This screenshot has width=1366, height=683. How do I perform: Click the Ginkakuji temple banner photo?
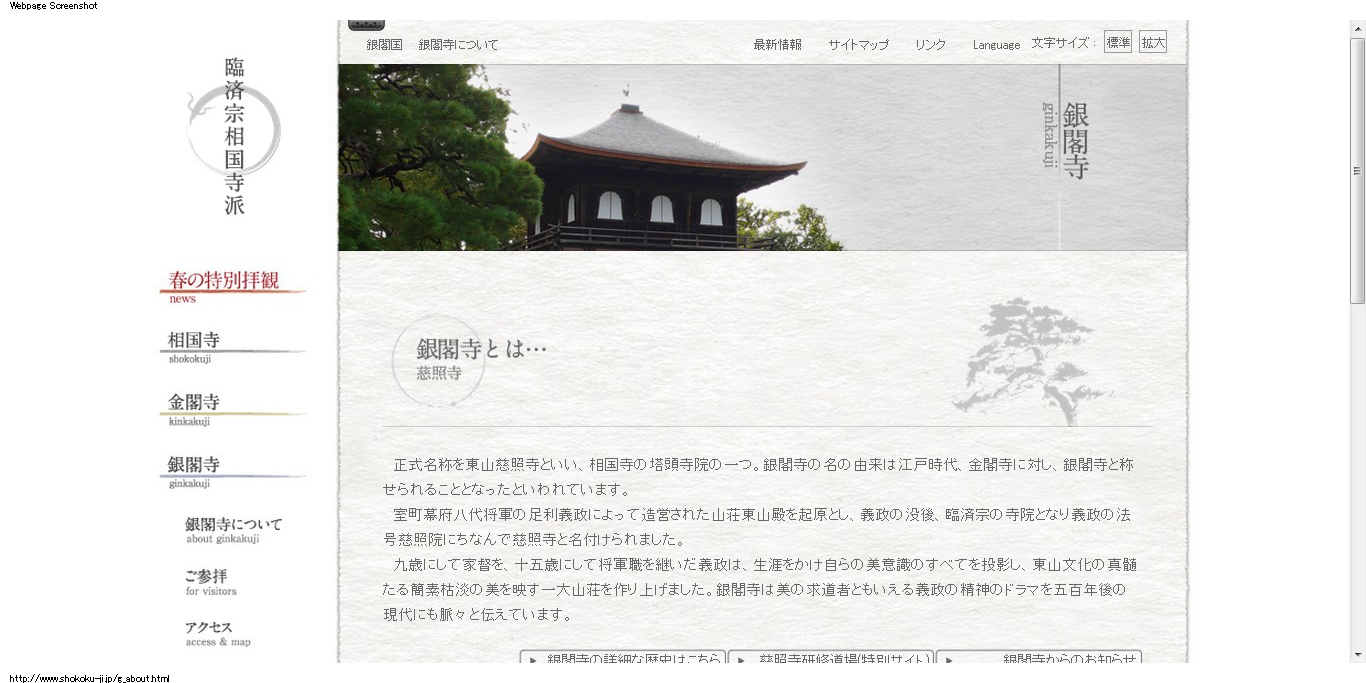click(762, 158)
